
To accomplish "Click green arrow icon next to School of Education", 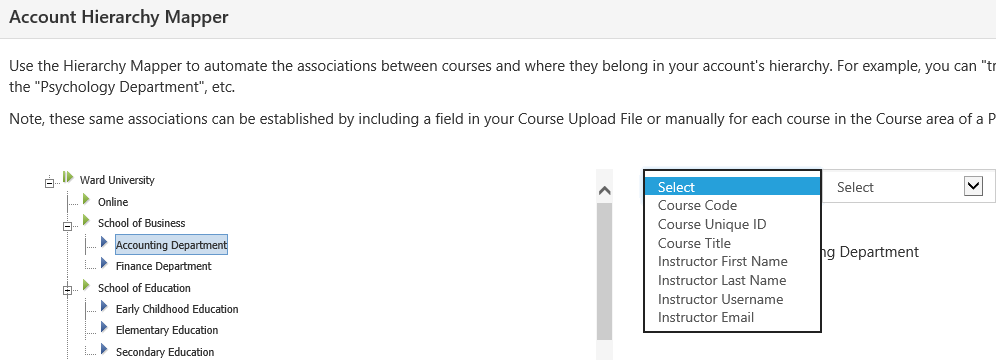I will coord(86,285).
